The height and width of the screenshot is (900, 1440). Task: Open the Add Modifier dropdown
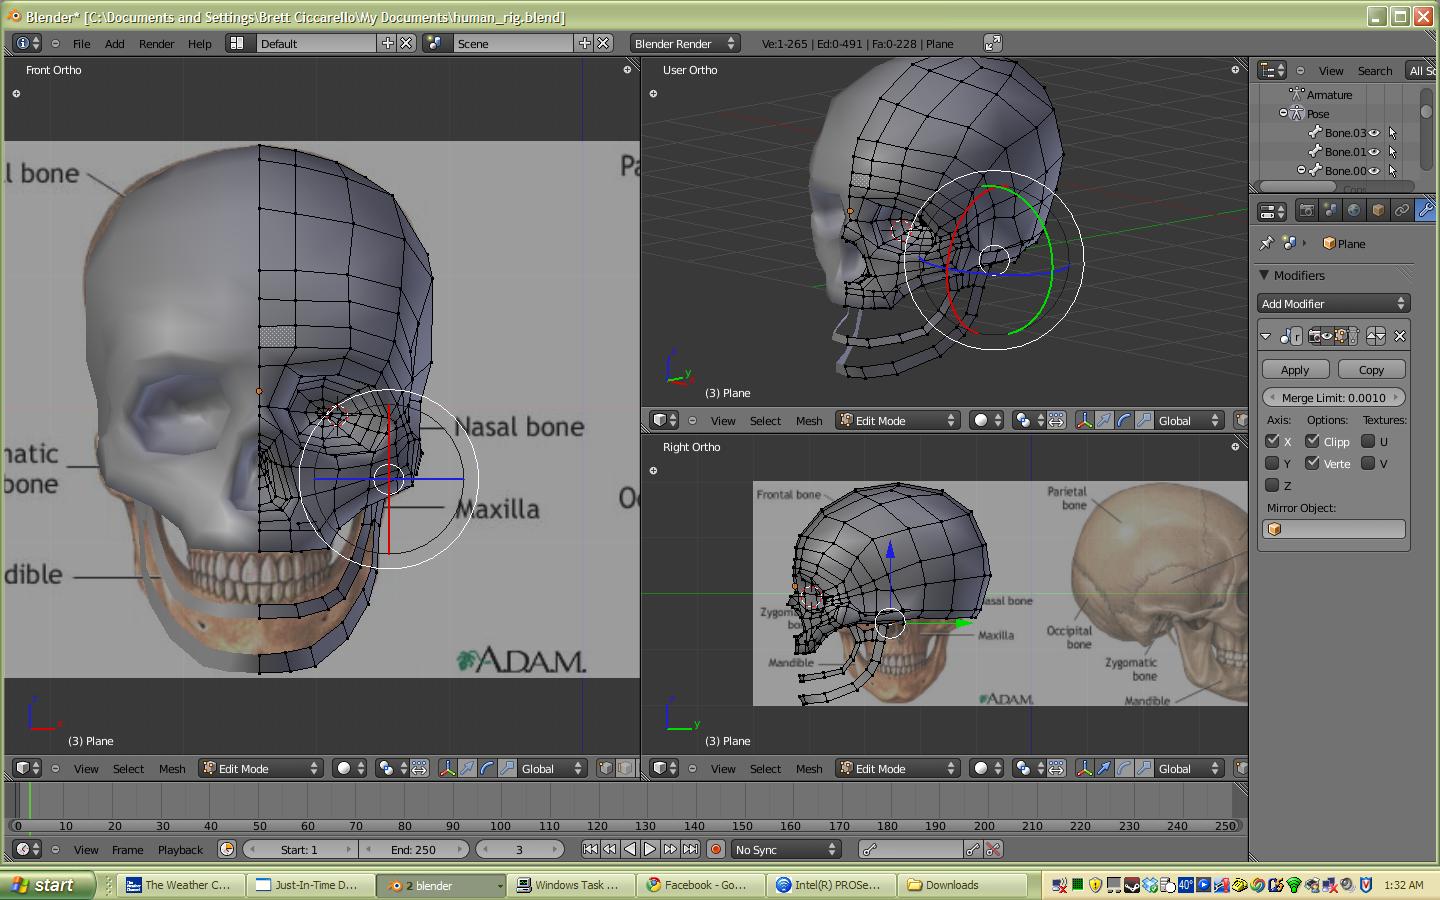[x=1334, y=303]
